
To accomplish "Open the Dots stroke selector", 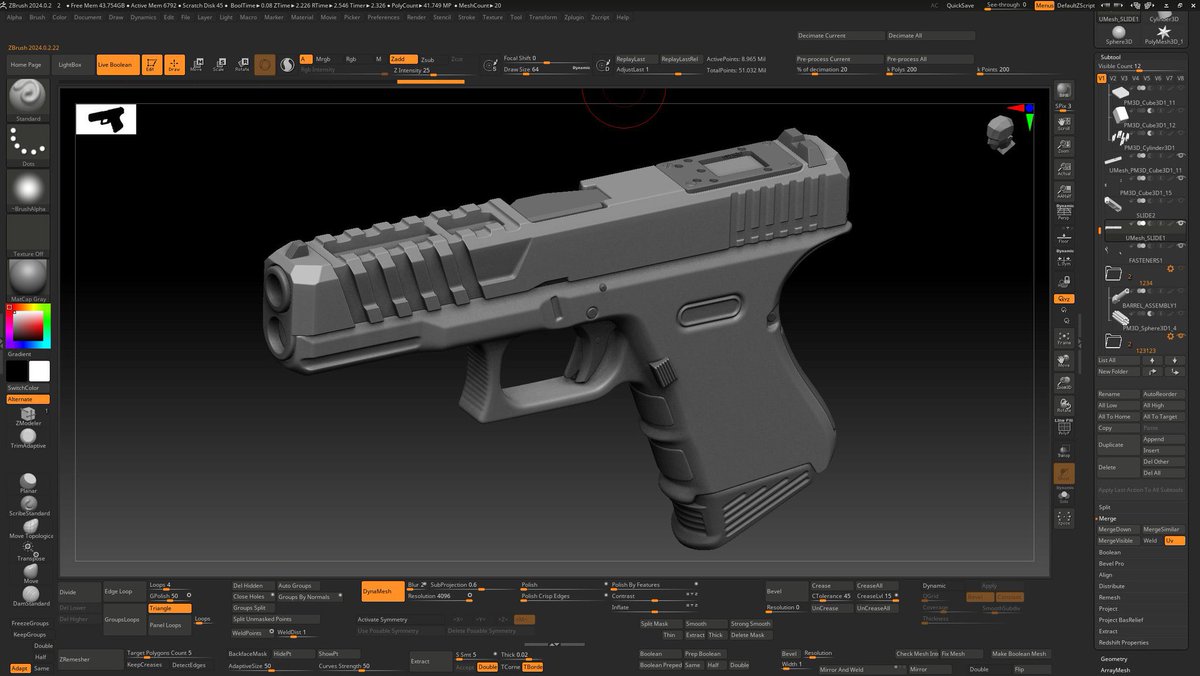I will pyautogui.click(x=28, y=144).
